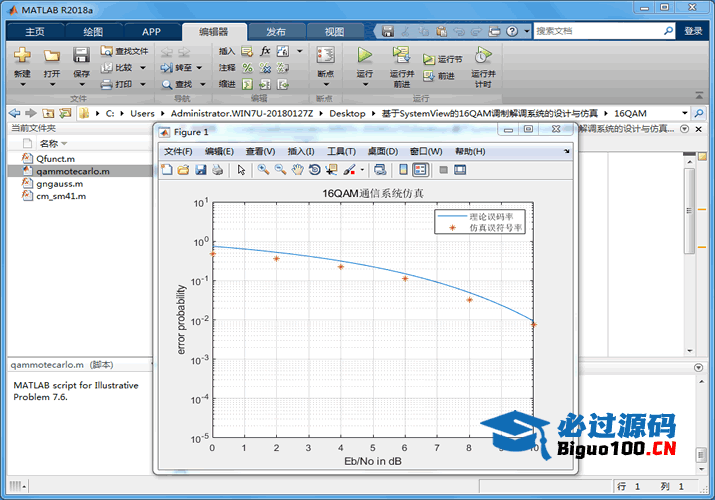Click Zoom In tool in Figure 1 toolbar
This screenshot has height=500, width=715.
(x=263, y=170)
